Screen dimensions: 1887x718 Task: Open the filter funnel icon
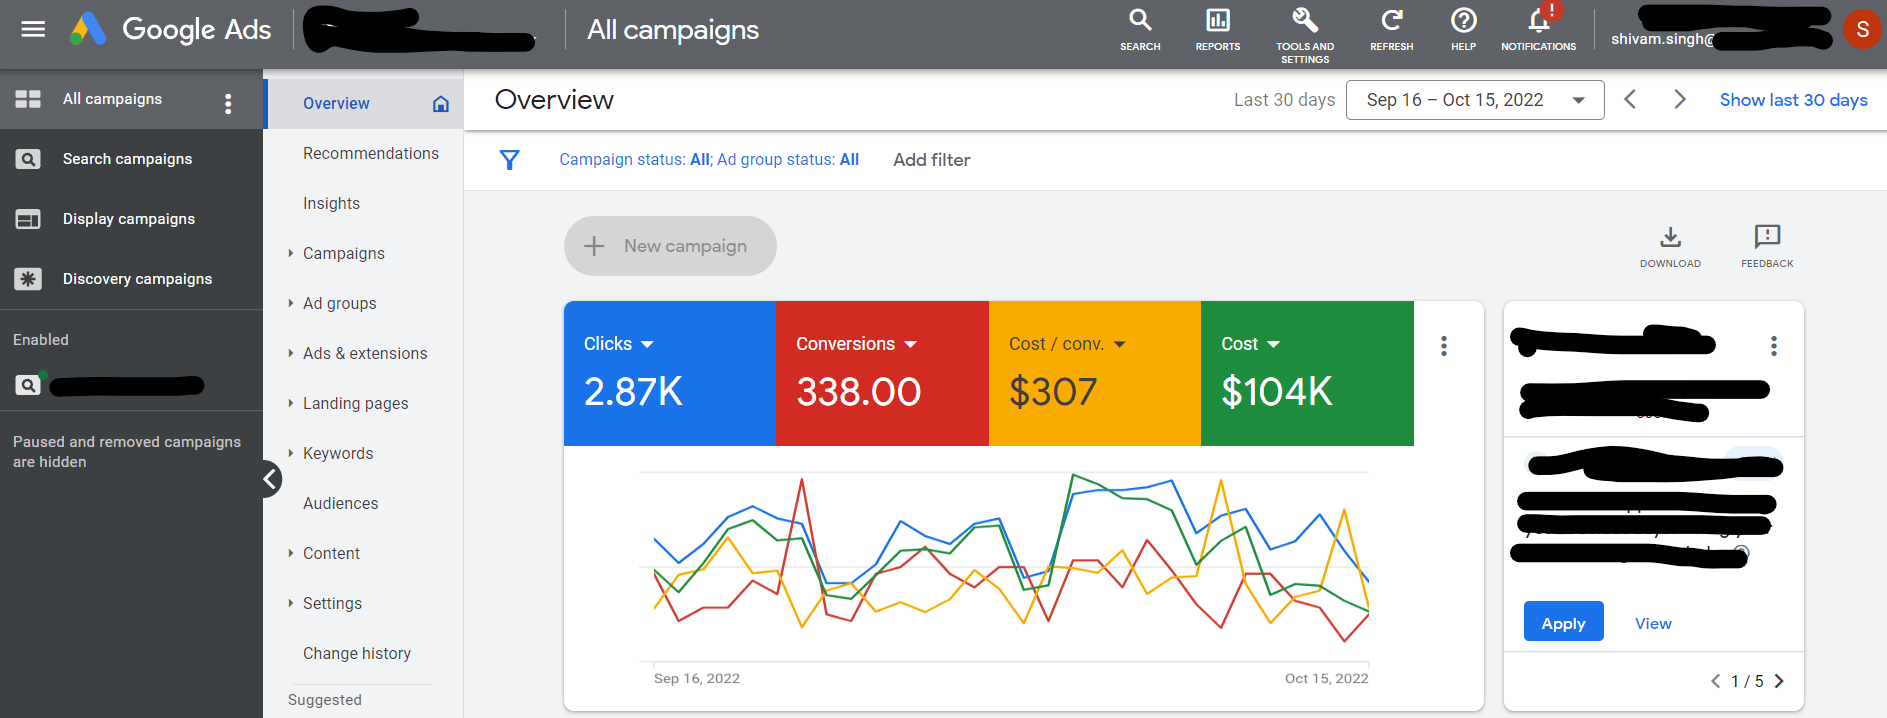pyautogui.click(x=510, y=160)
